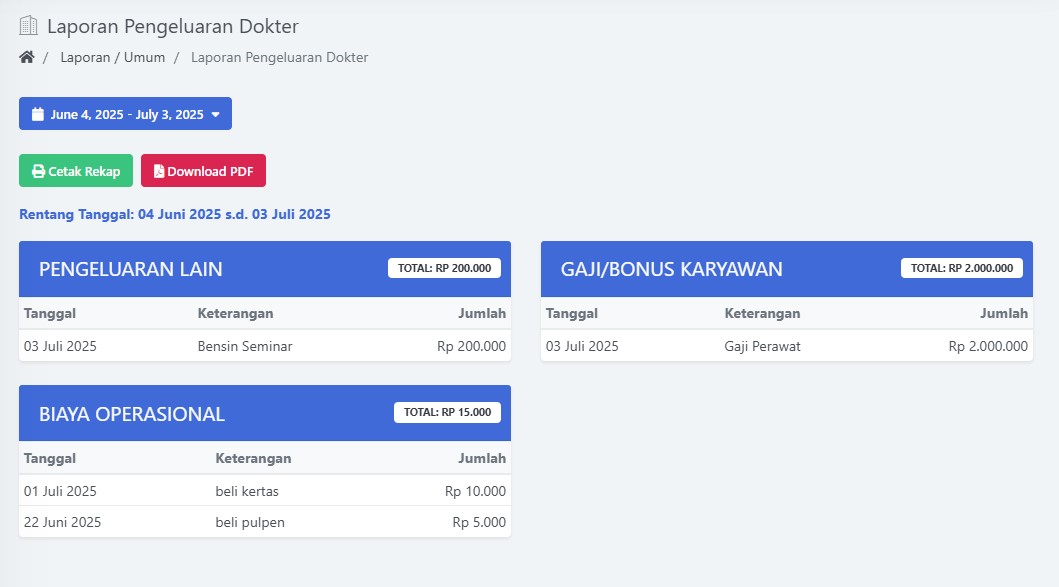Select the Bensin Seminar row
1059x587 pixels.
coord(264,346)
